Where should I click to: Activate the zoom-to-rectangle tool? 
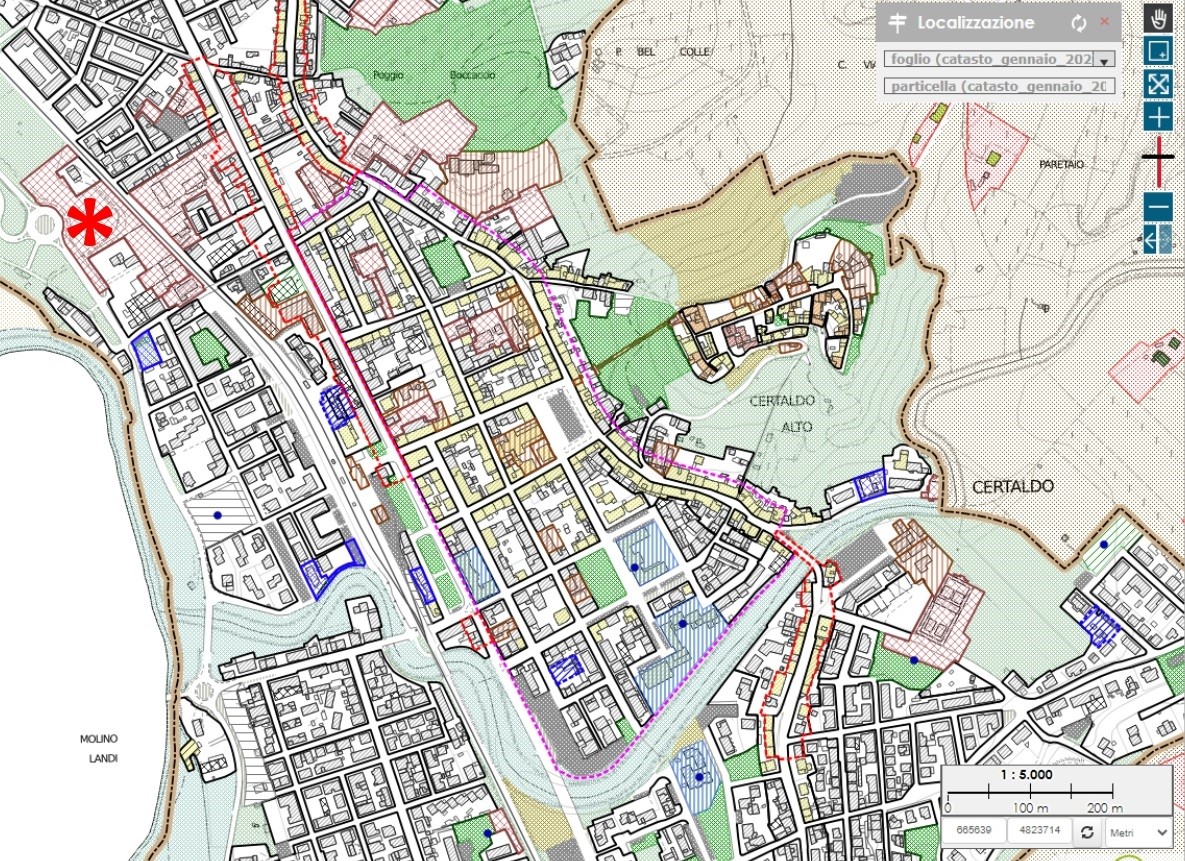point(1158,51)
